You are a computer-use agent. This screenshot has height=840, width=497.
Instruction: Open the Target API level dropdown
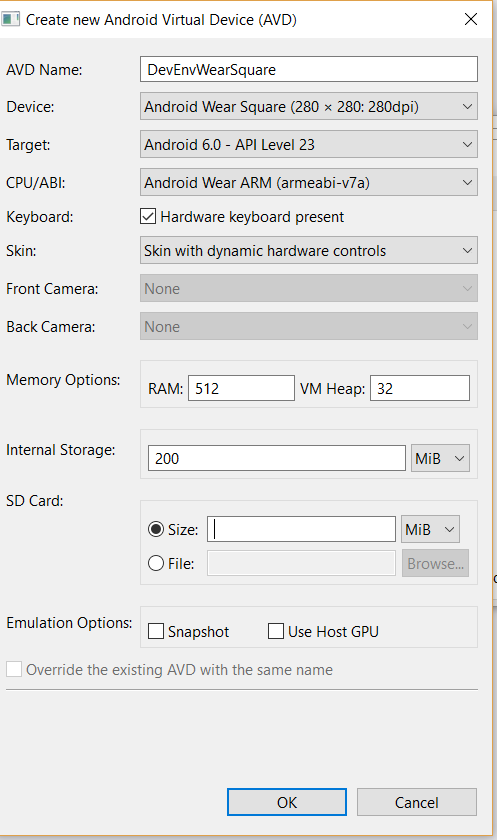309,145
